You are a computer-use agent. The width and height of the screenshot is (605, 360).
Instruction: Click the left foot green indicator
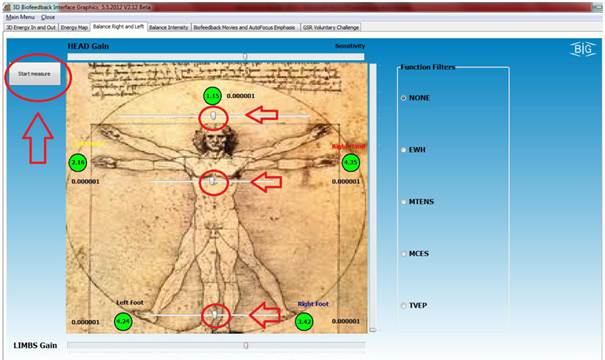(x=123, y=321)
